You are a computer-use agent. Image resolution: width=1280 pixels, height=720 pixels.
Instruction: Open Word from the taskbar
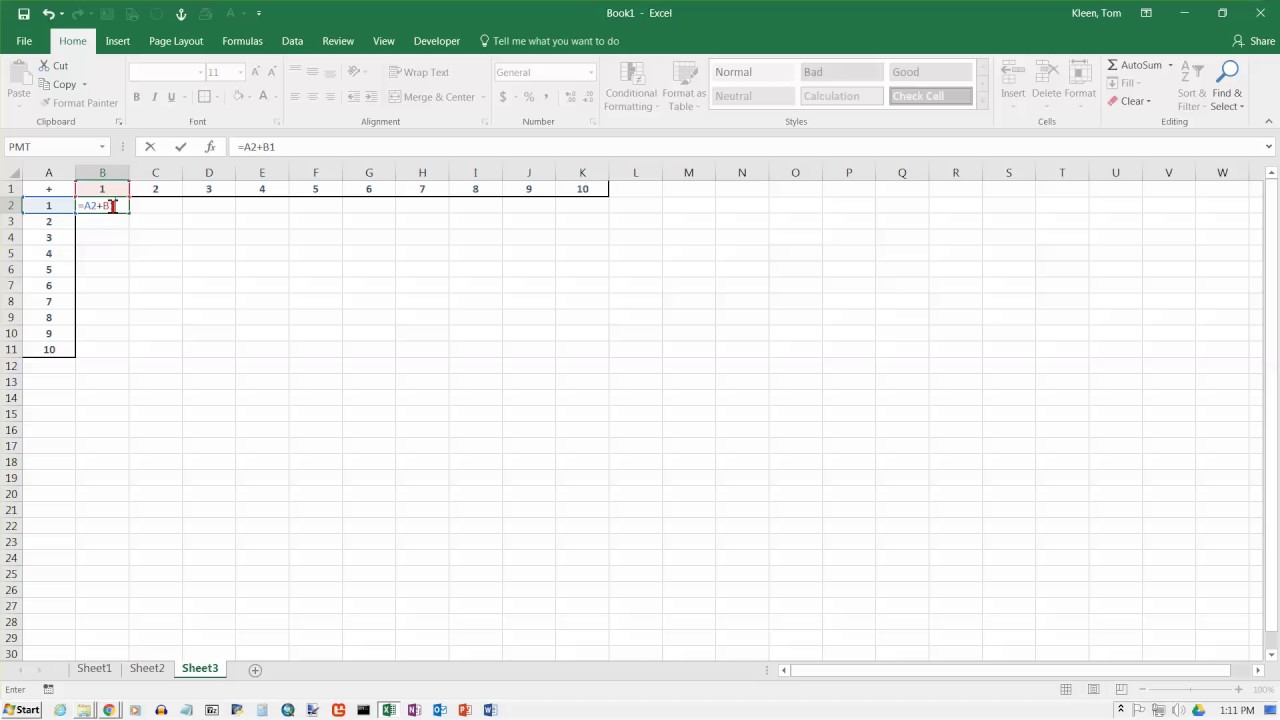point(490,710)
